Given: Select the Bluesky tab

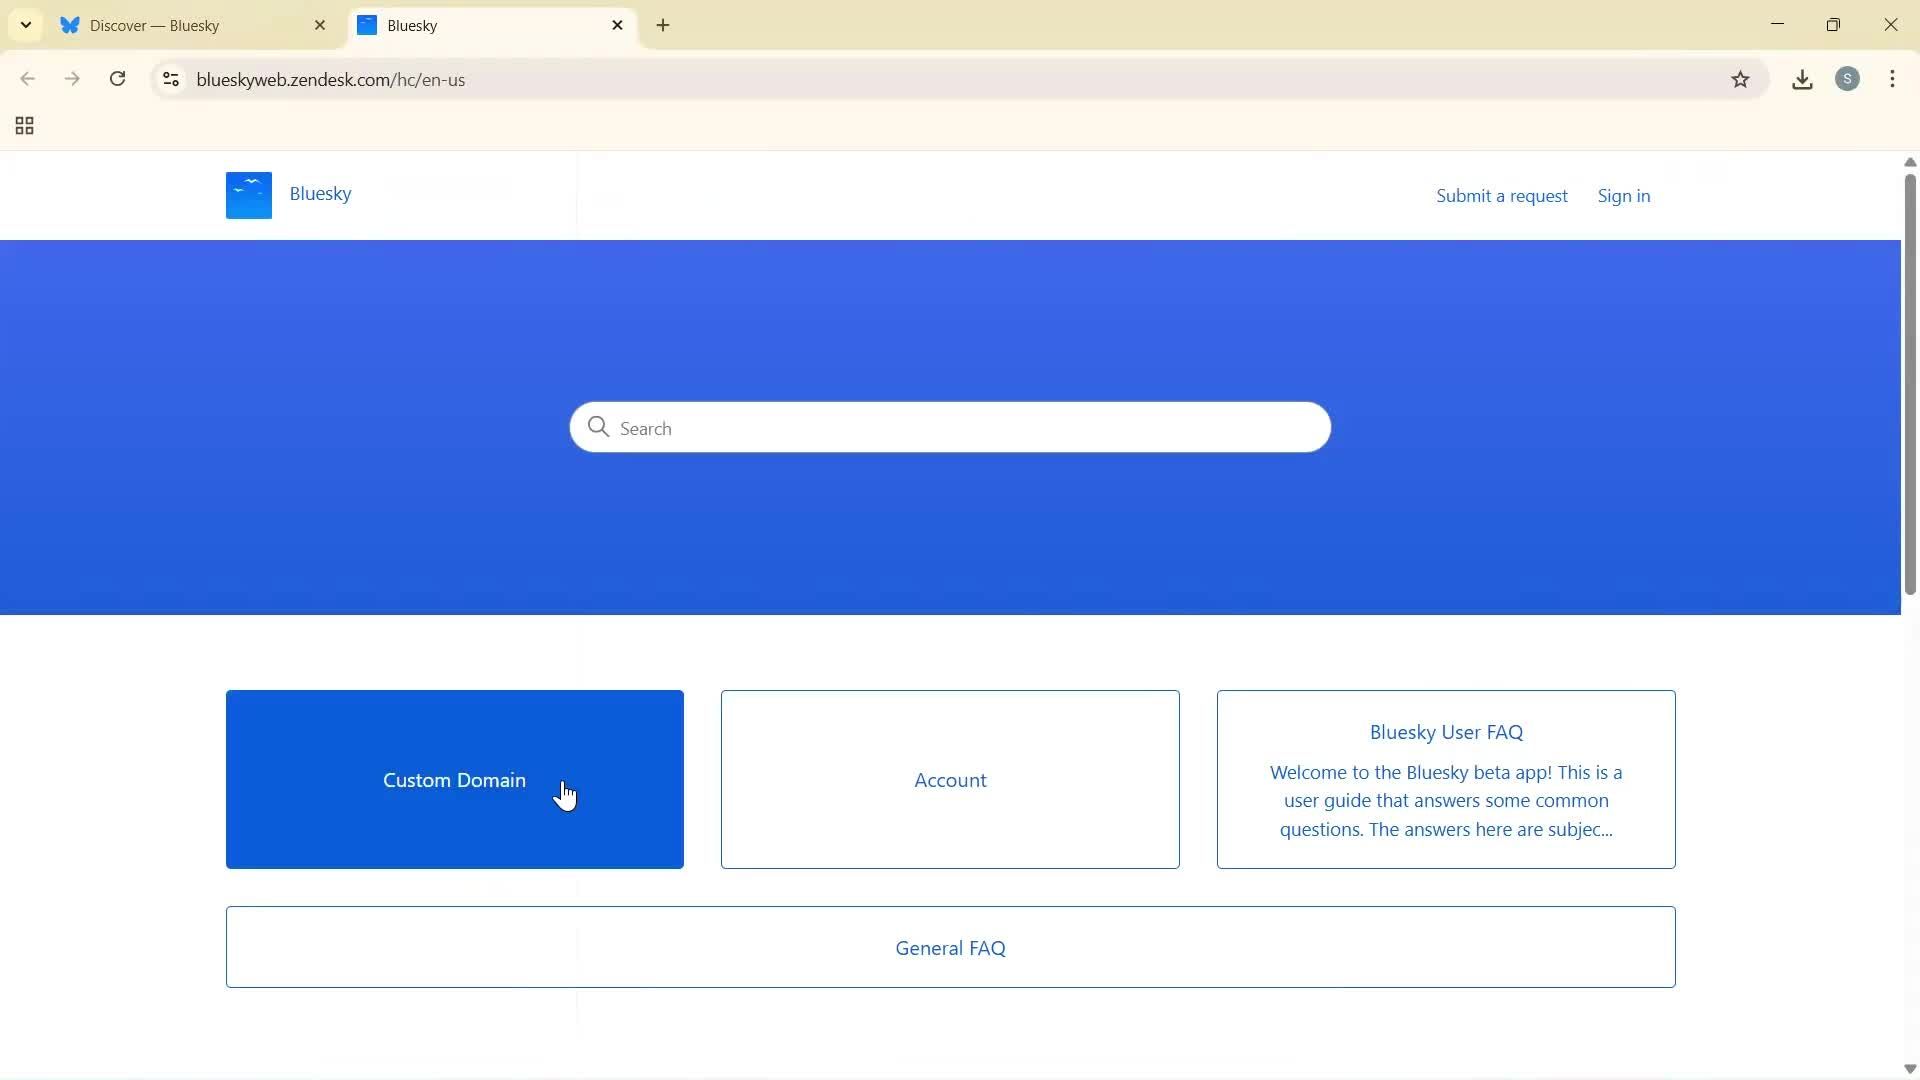Looking at the screenshot, I should [x=470, y=25].
